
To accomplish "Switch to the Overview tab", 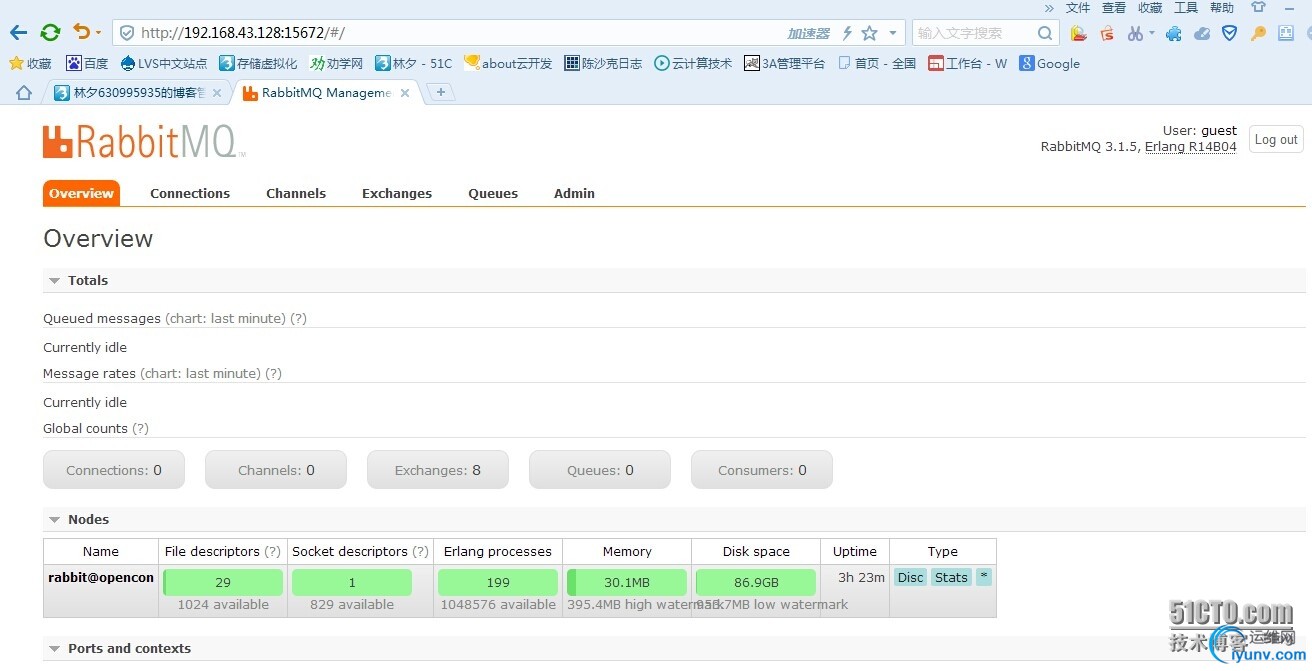I will (x=81, y=193).
